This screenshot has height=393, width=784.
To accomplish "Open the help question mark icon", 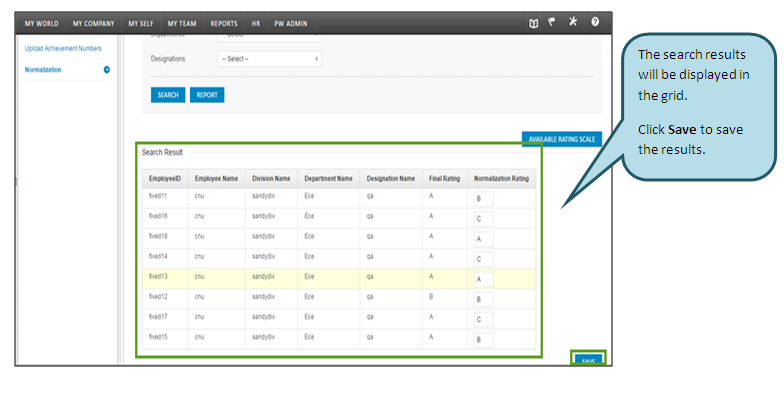I will pyautogui.click(x=595, y=22).
